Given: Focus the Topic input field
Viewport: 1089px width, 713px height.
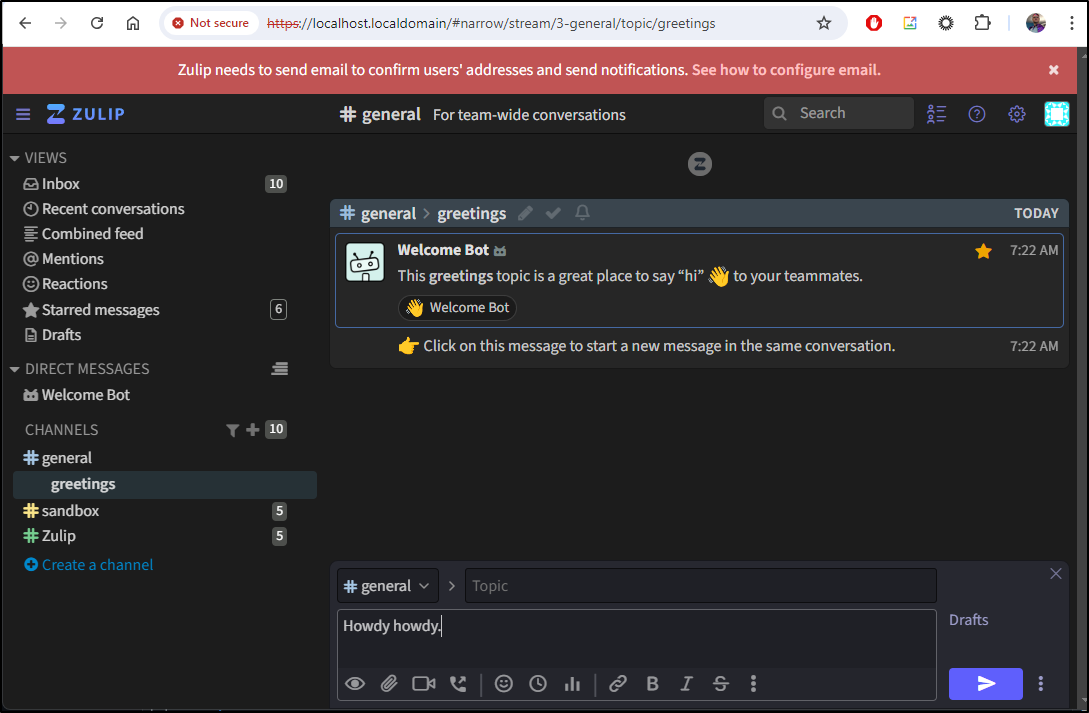Looking at the screenshot, I should tap(701, 586).
